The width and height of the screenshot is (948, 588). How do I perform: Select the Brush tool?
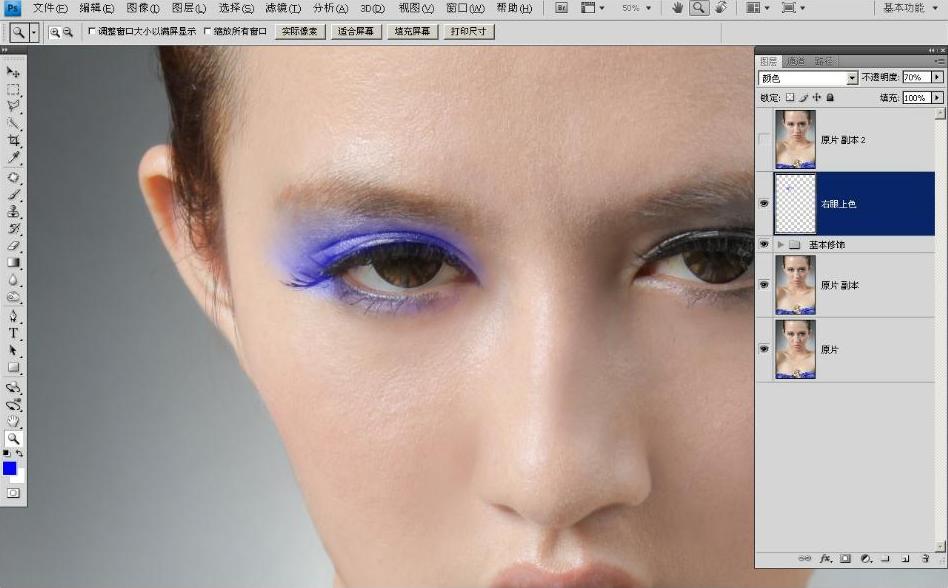pos(13,195)
